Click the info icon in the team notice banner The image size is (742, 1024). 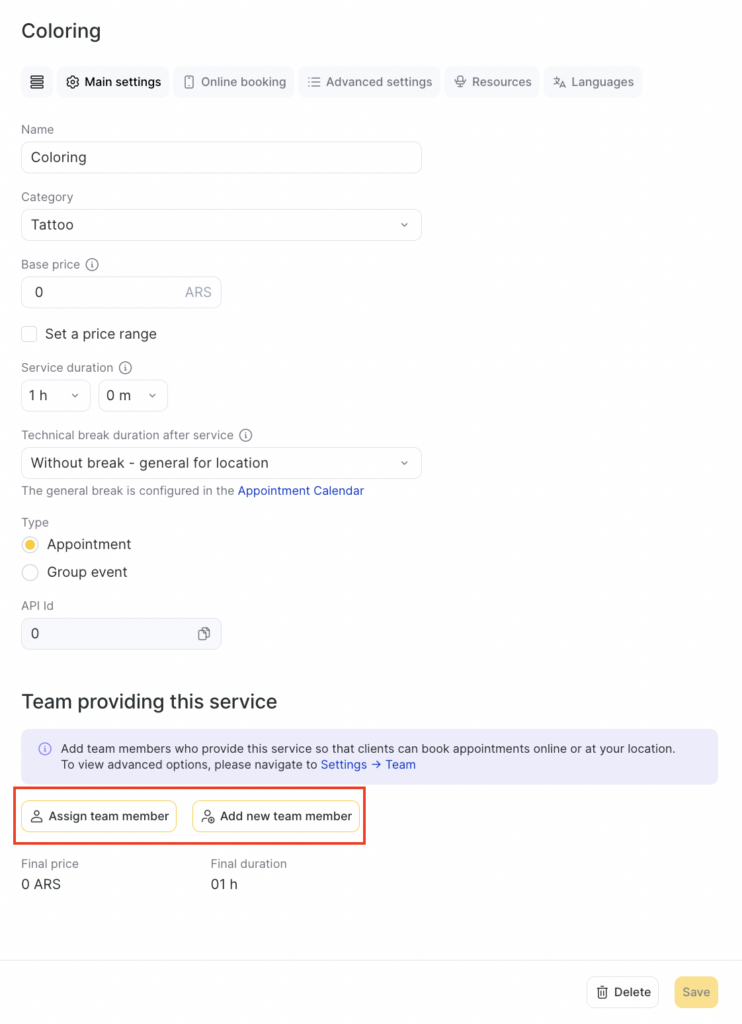(x=45, y=749)
